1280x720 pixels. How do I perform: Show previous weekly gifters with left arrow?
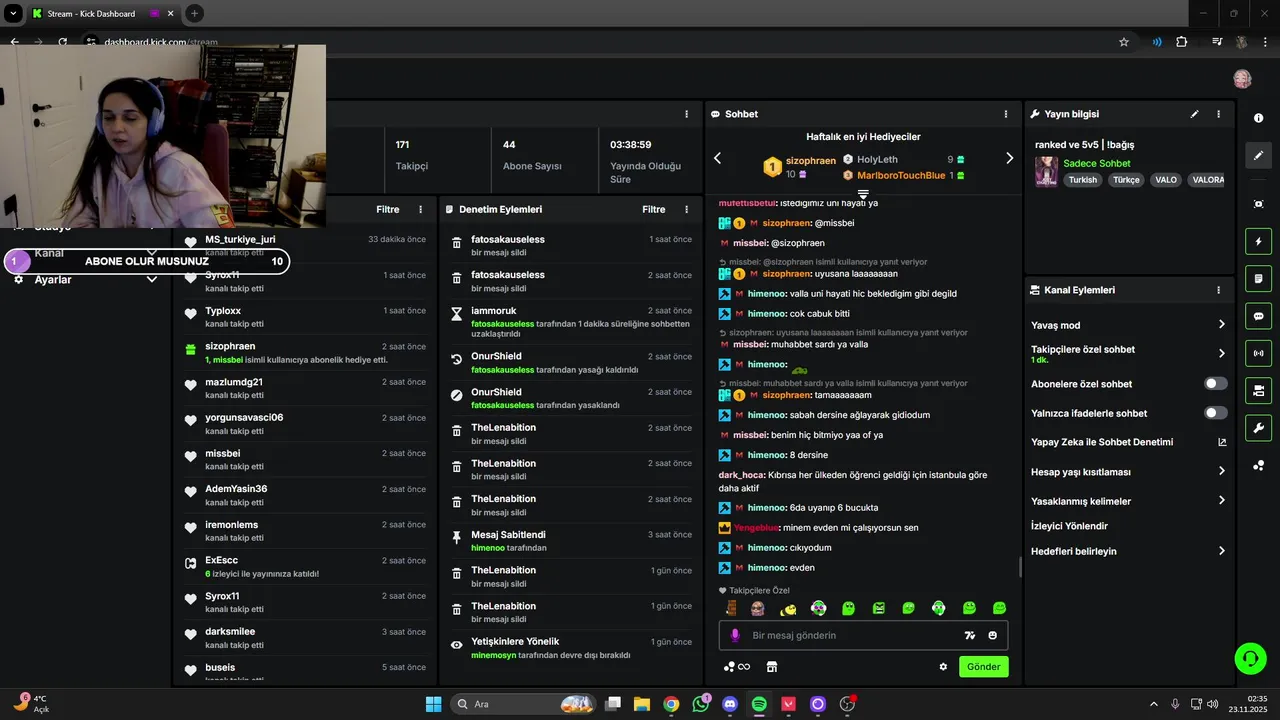(x=717, y=158)
